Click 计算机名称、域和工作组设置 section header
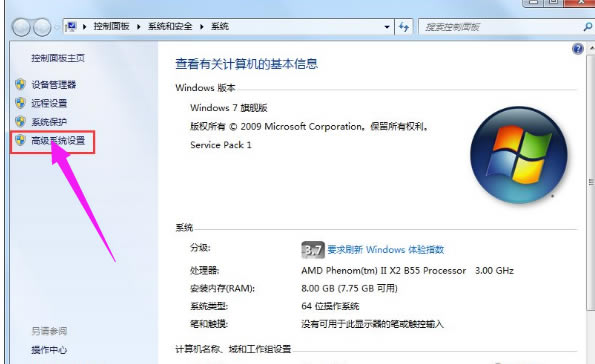This screenshot has width=595, height=364. 233,349
